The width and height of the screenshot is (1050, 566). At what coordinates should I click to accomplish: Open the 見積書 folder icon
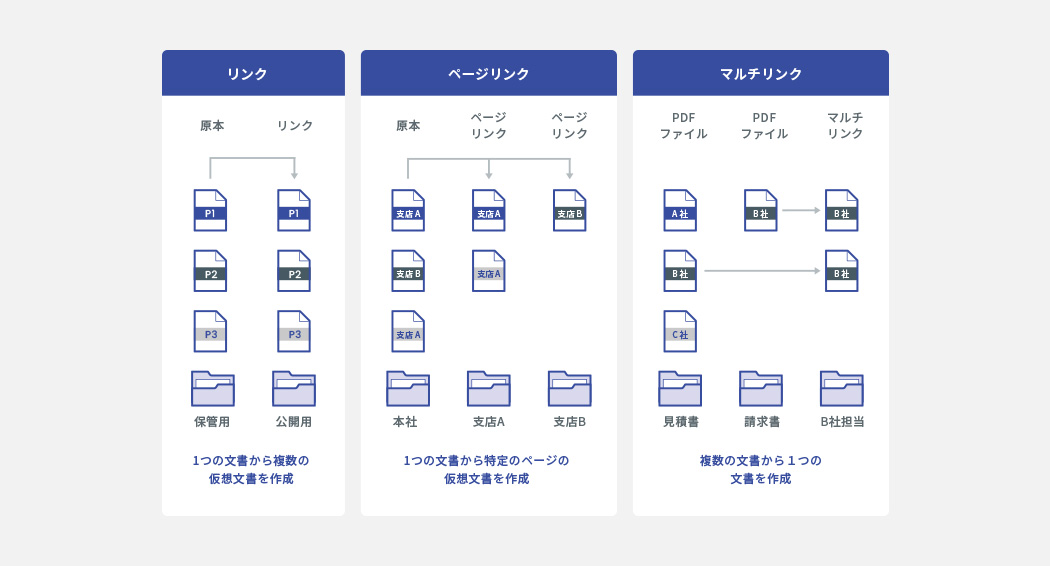[x=680, y=388]
